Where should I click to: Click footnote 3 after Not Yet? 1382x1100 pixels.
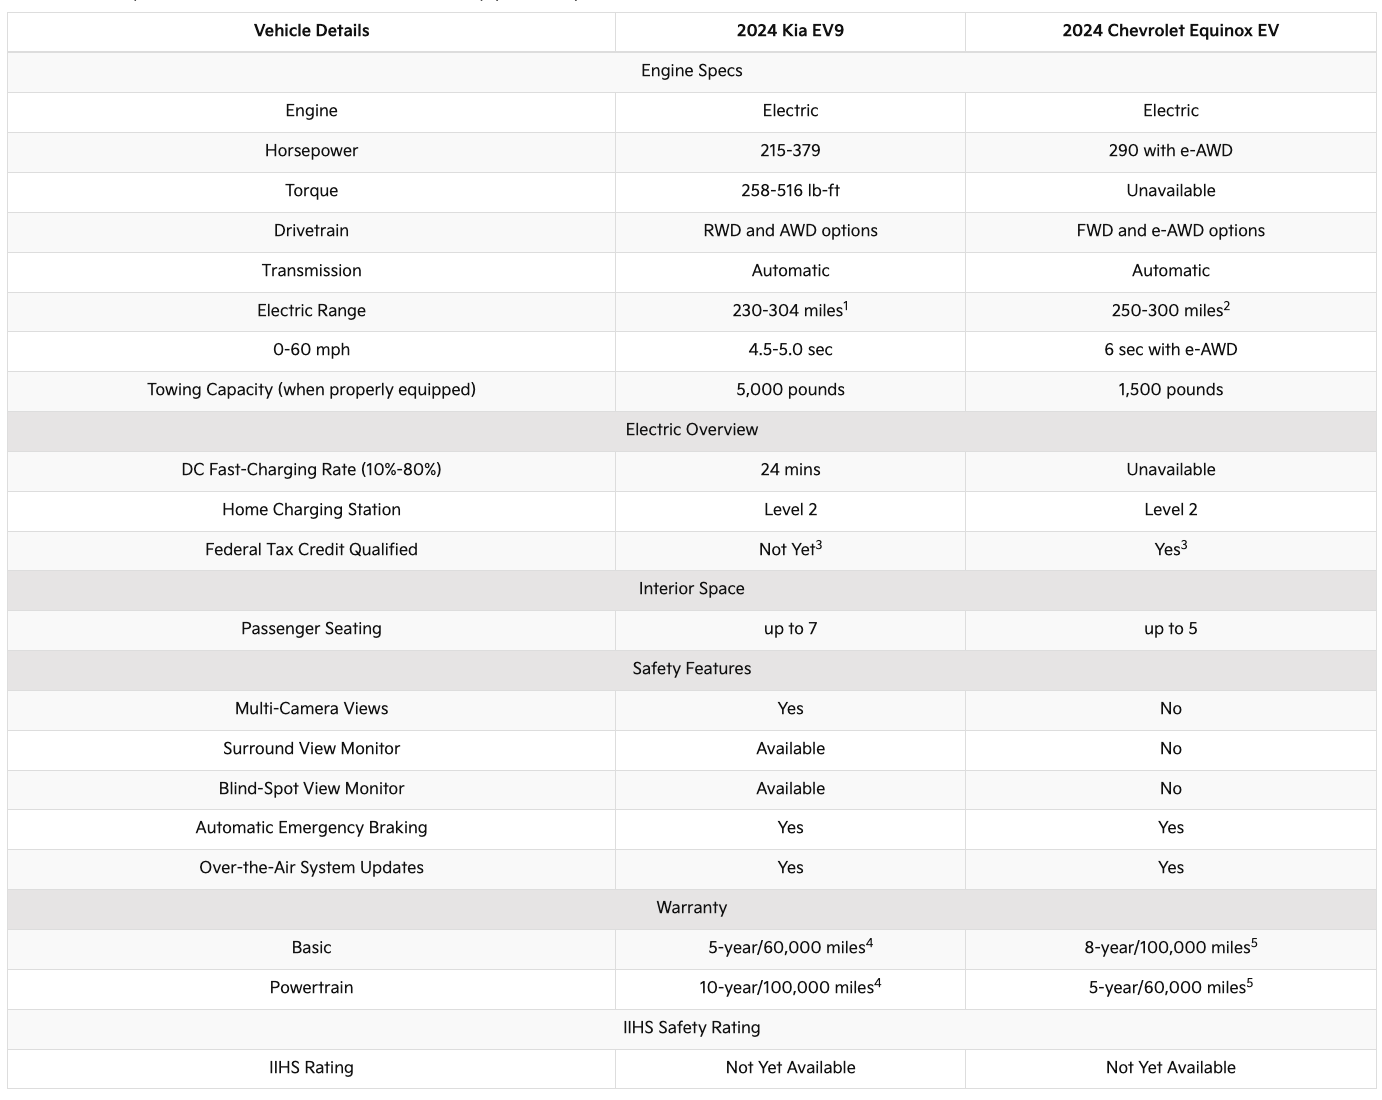819,544
